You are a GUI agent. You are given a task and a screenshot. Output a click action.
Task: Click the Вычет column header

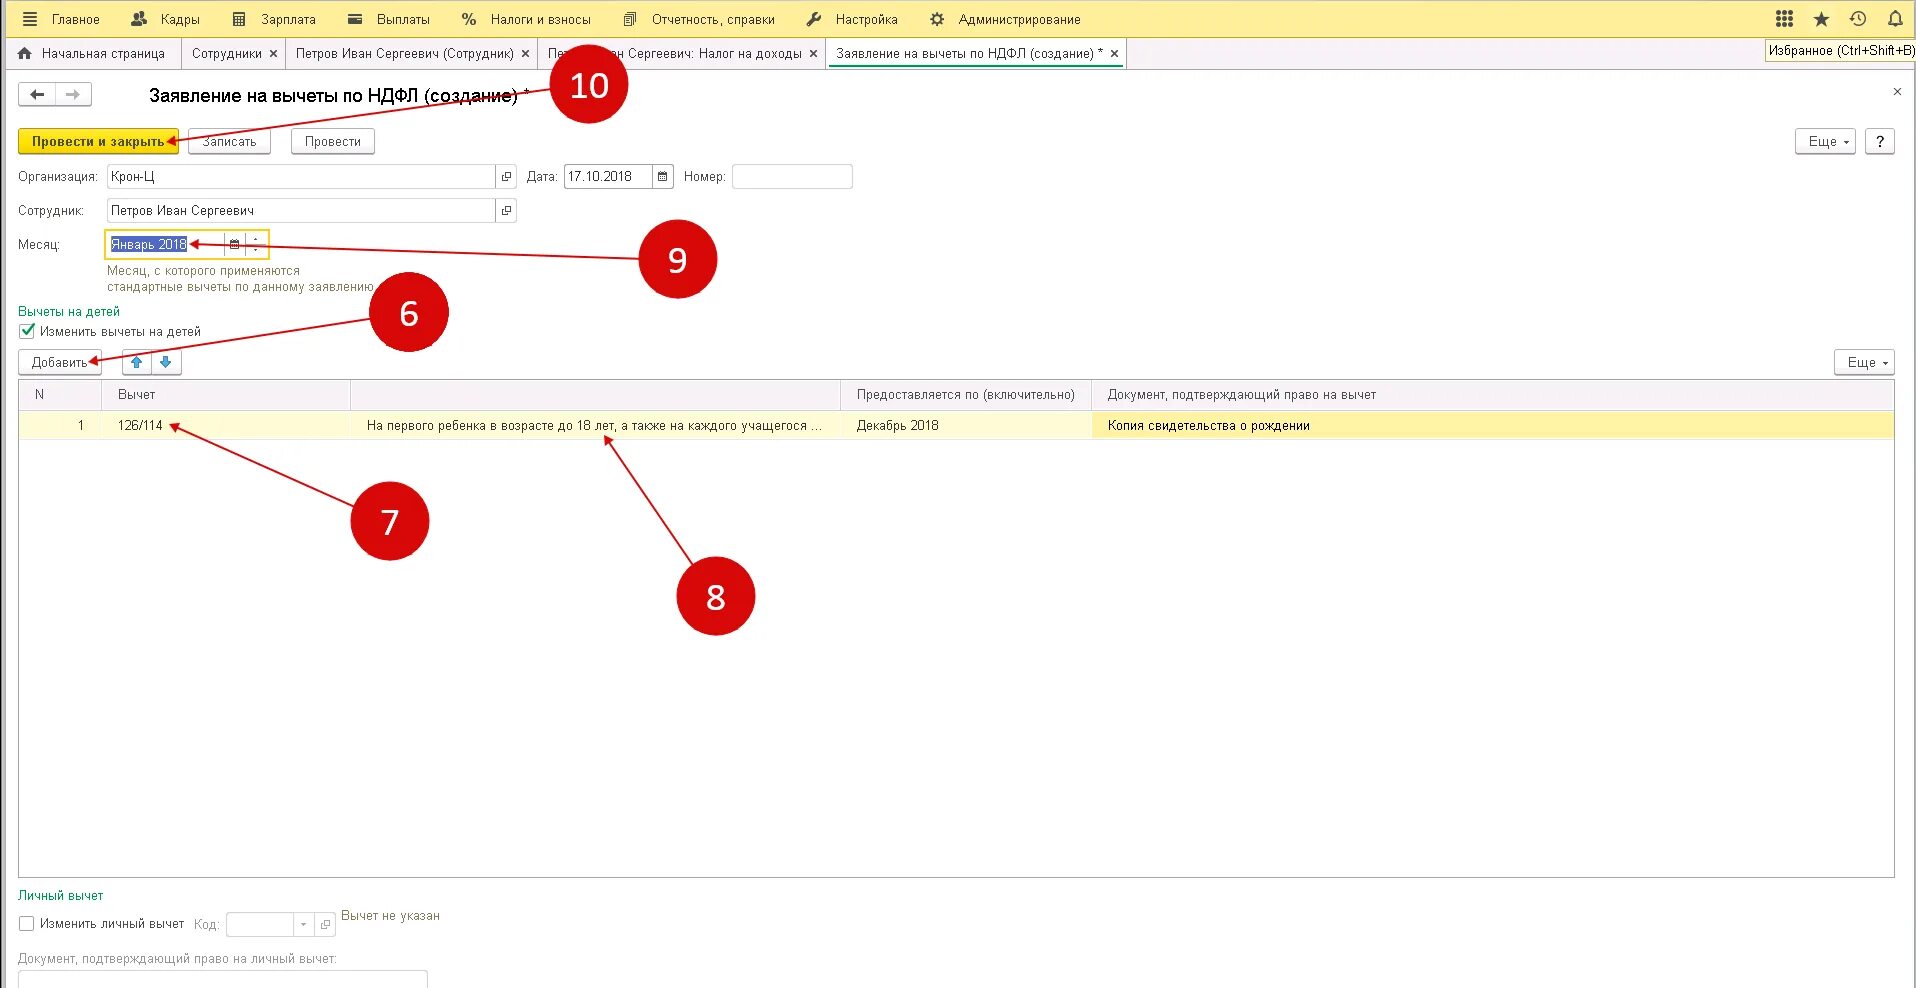226,395
